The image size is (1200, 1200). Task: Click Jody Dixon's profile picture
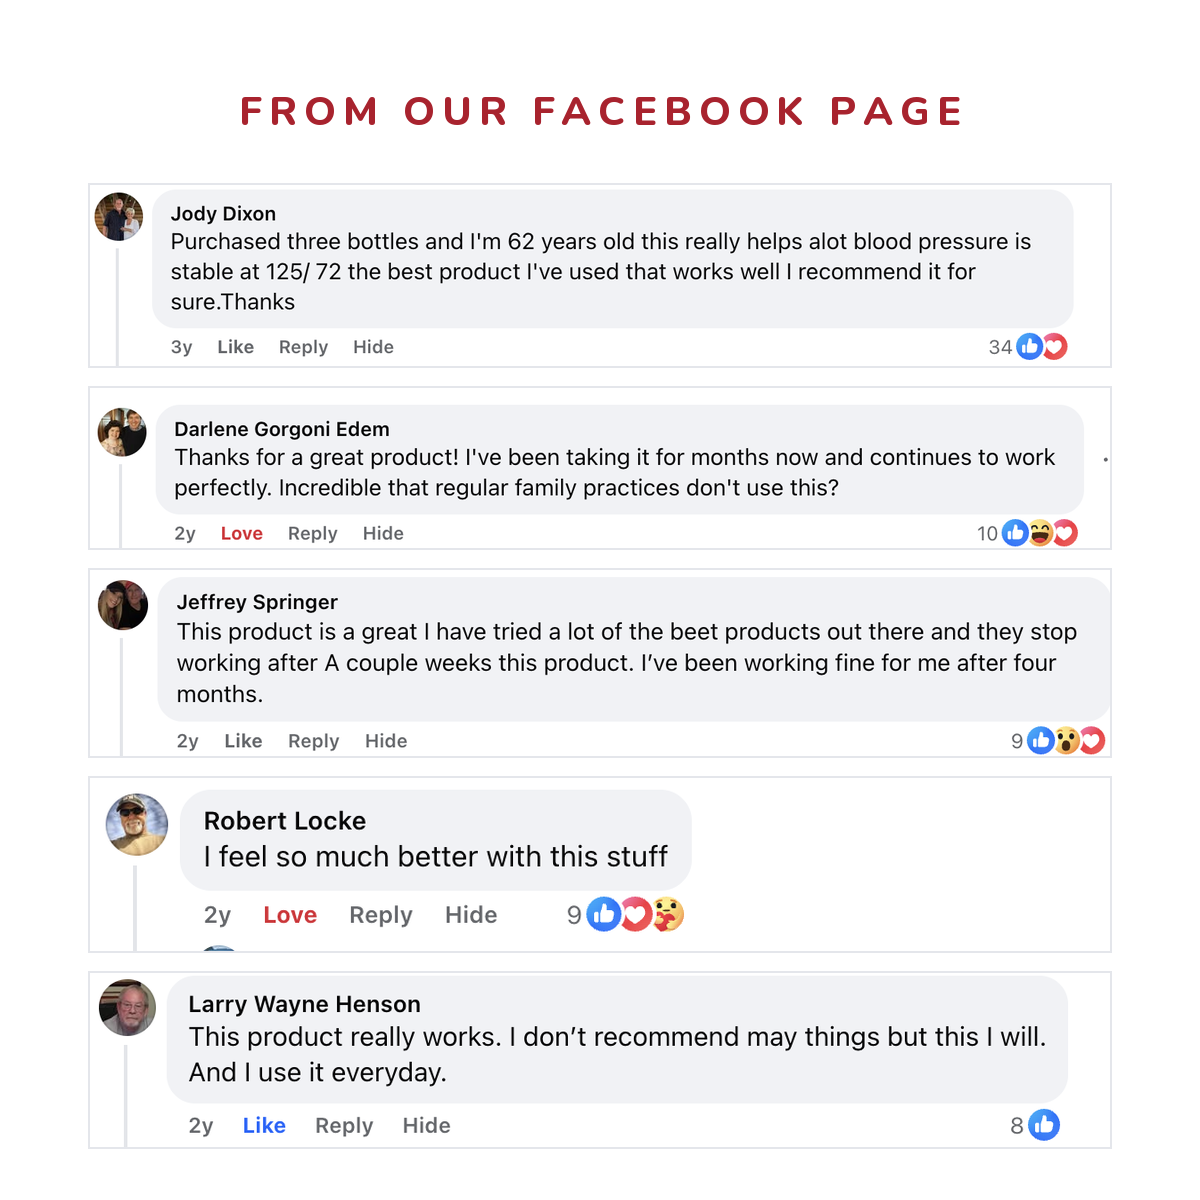(x=119, y=217)
